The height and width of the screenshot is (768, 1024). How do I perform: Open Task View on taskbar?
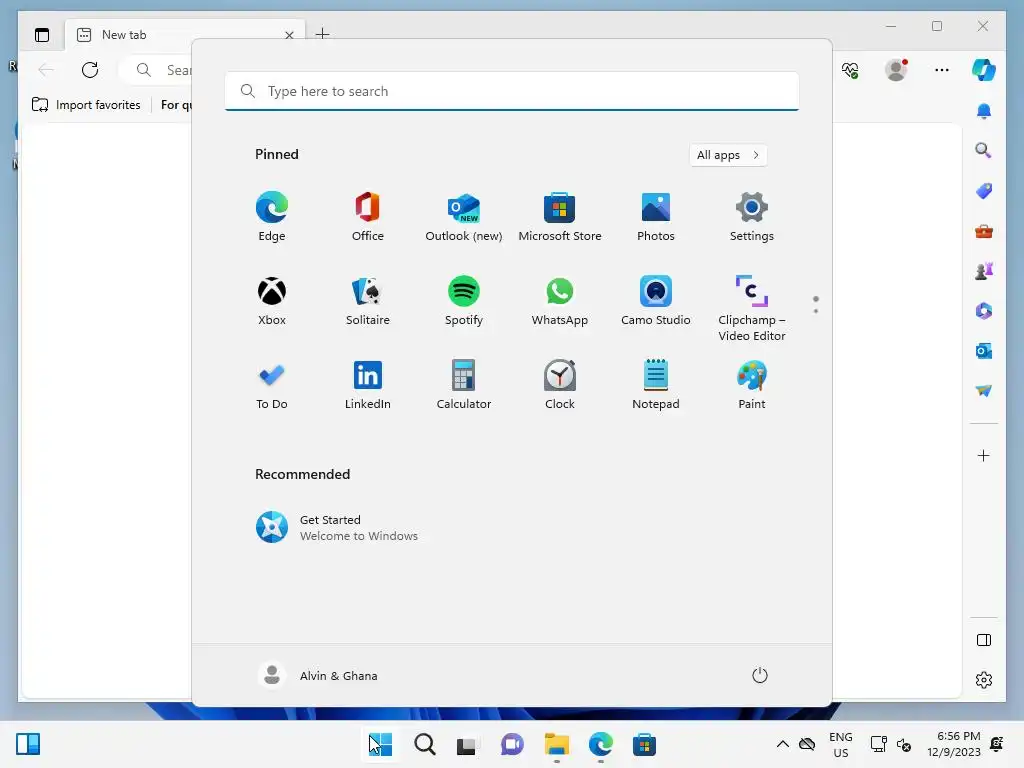tap(468, 744)
